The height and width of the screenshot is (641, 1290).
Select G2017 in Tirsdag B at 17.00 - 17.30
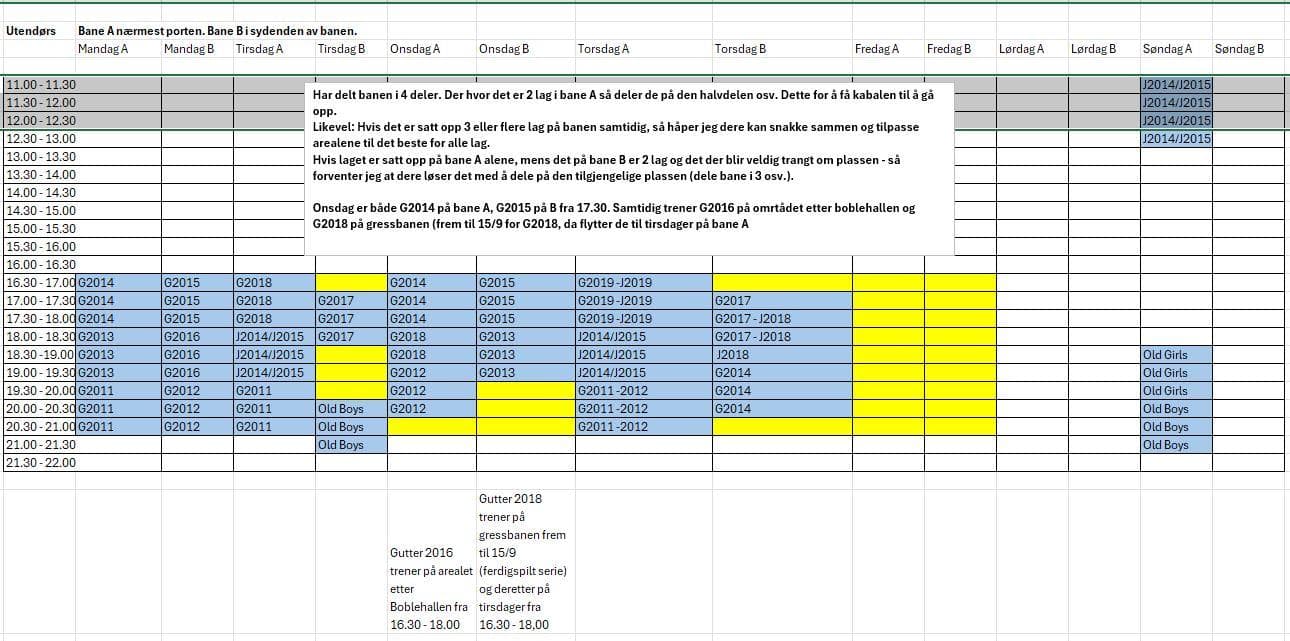pos(351,301)
